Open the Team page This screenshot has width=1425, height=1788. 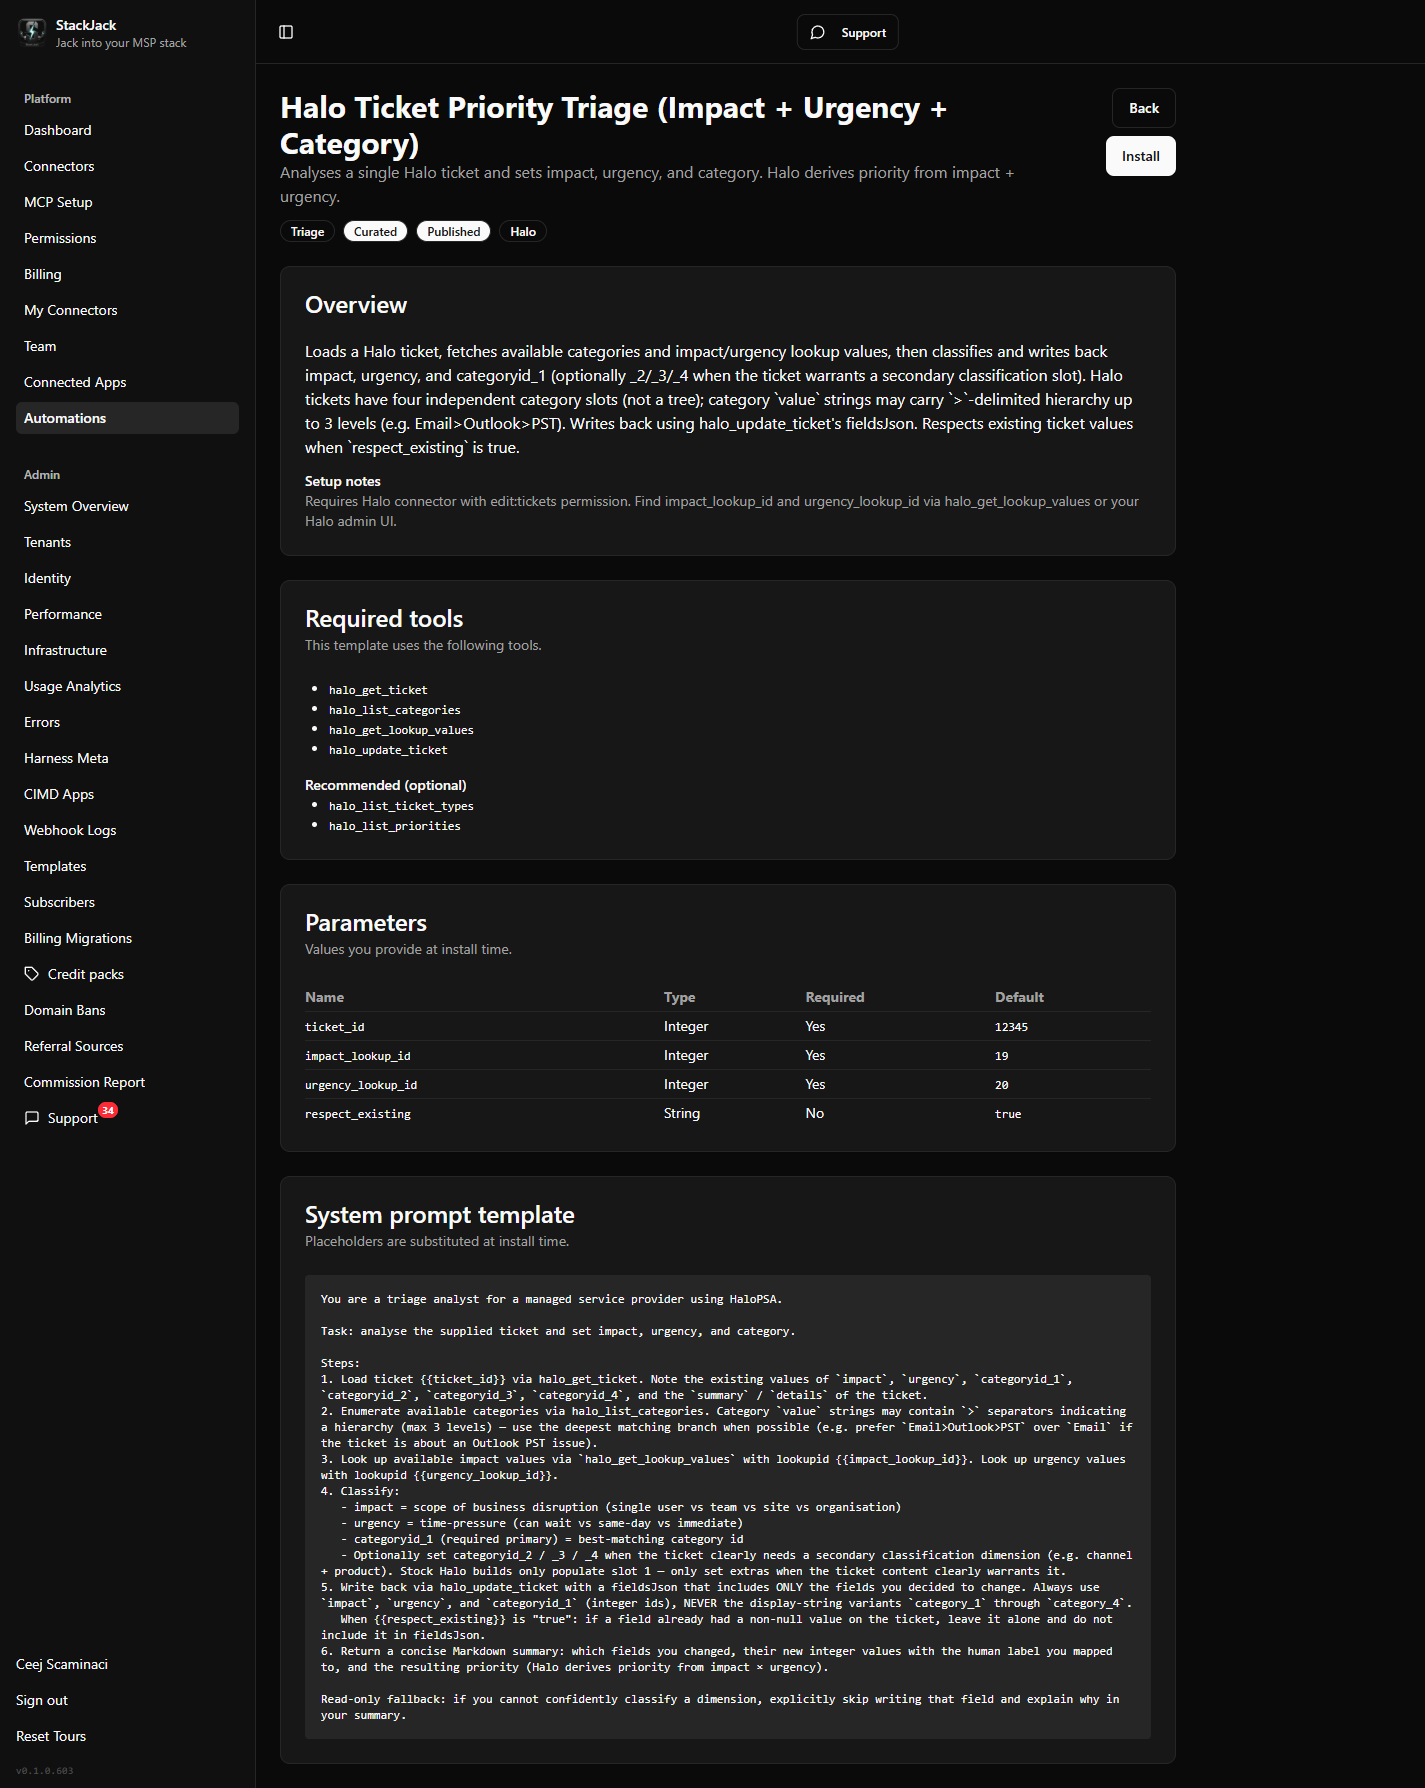(x=127, y=346)
